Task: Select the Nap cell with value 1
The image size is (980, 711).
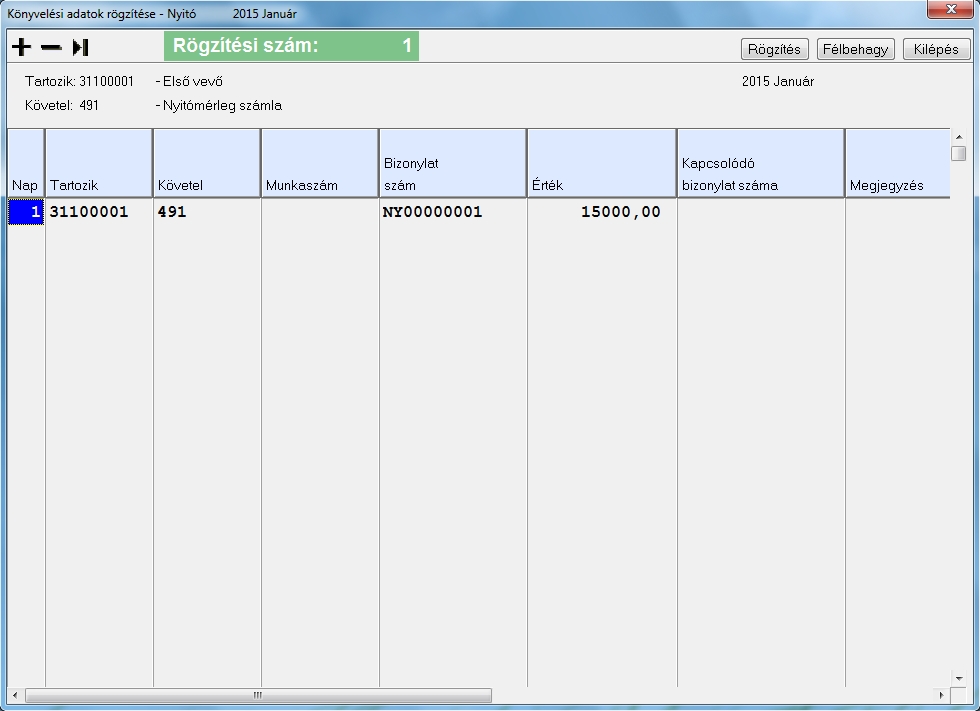Action: point(26,212)
